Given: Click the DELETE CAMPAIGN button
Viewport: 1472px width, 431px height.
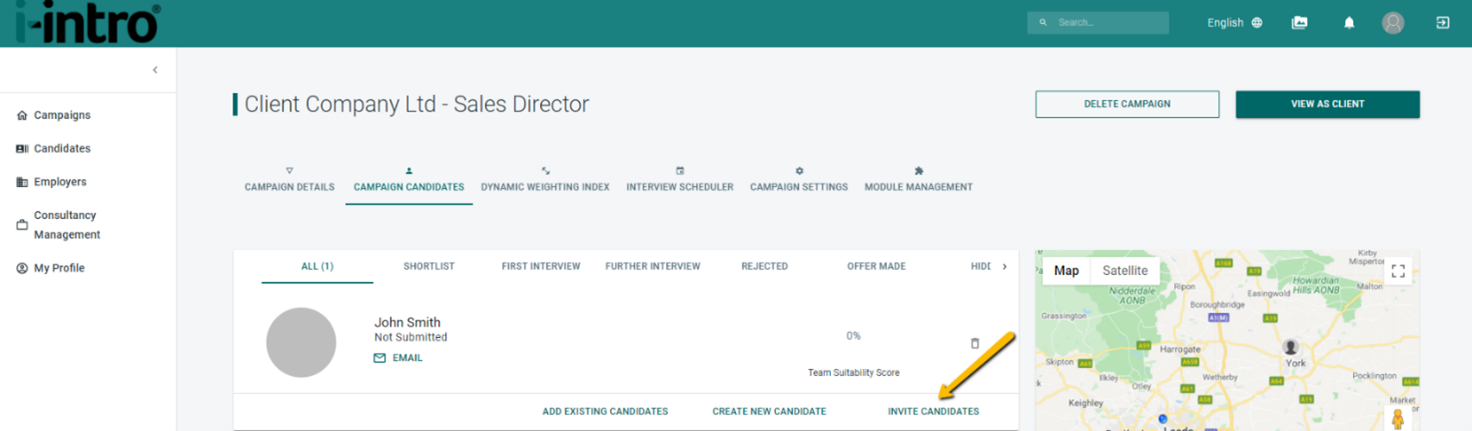Looking at the screenshot, I should (x=1127, y=104).
